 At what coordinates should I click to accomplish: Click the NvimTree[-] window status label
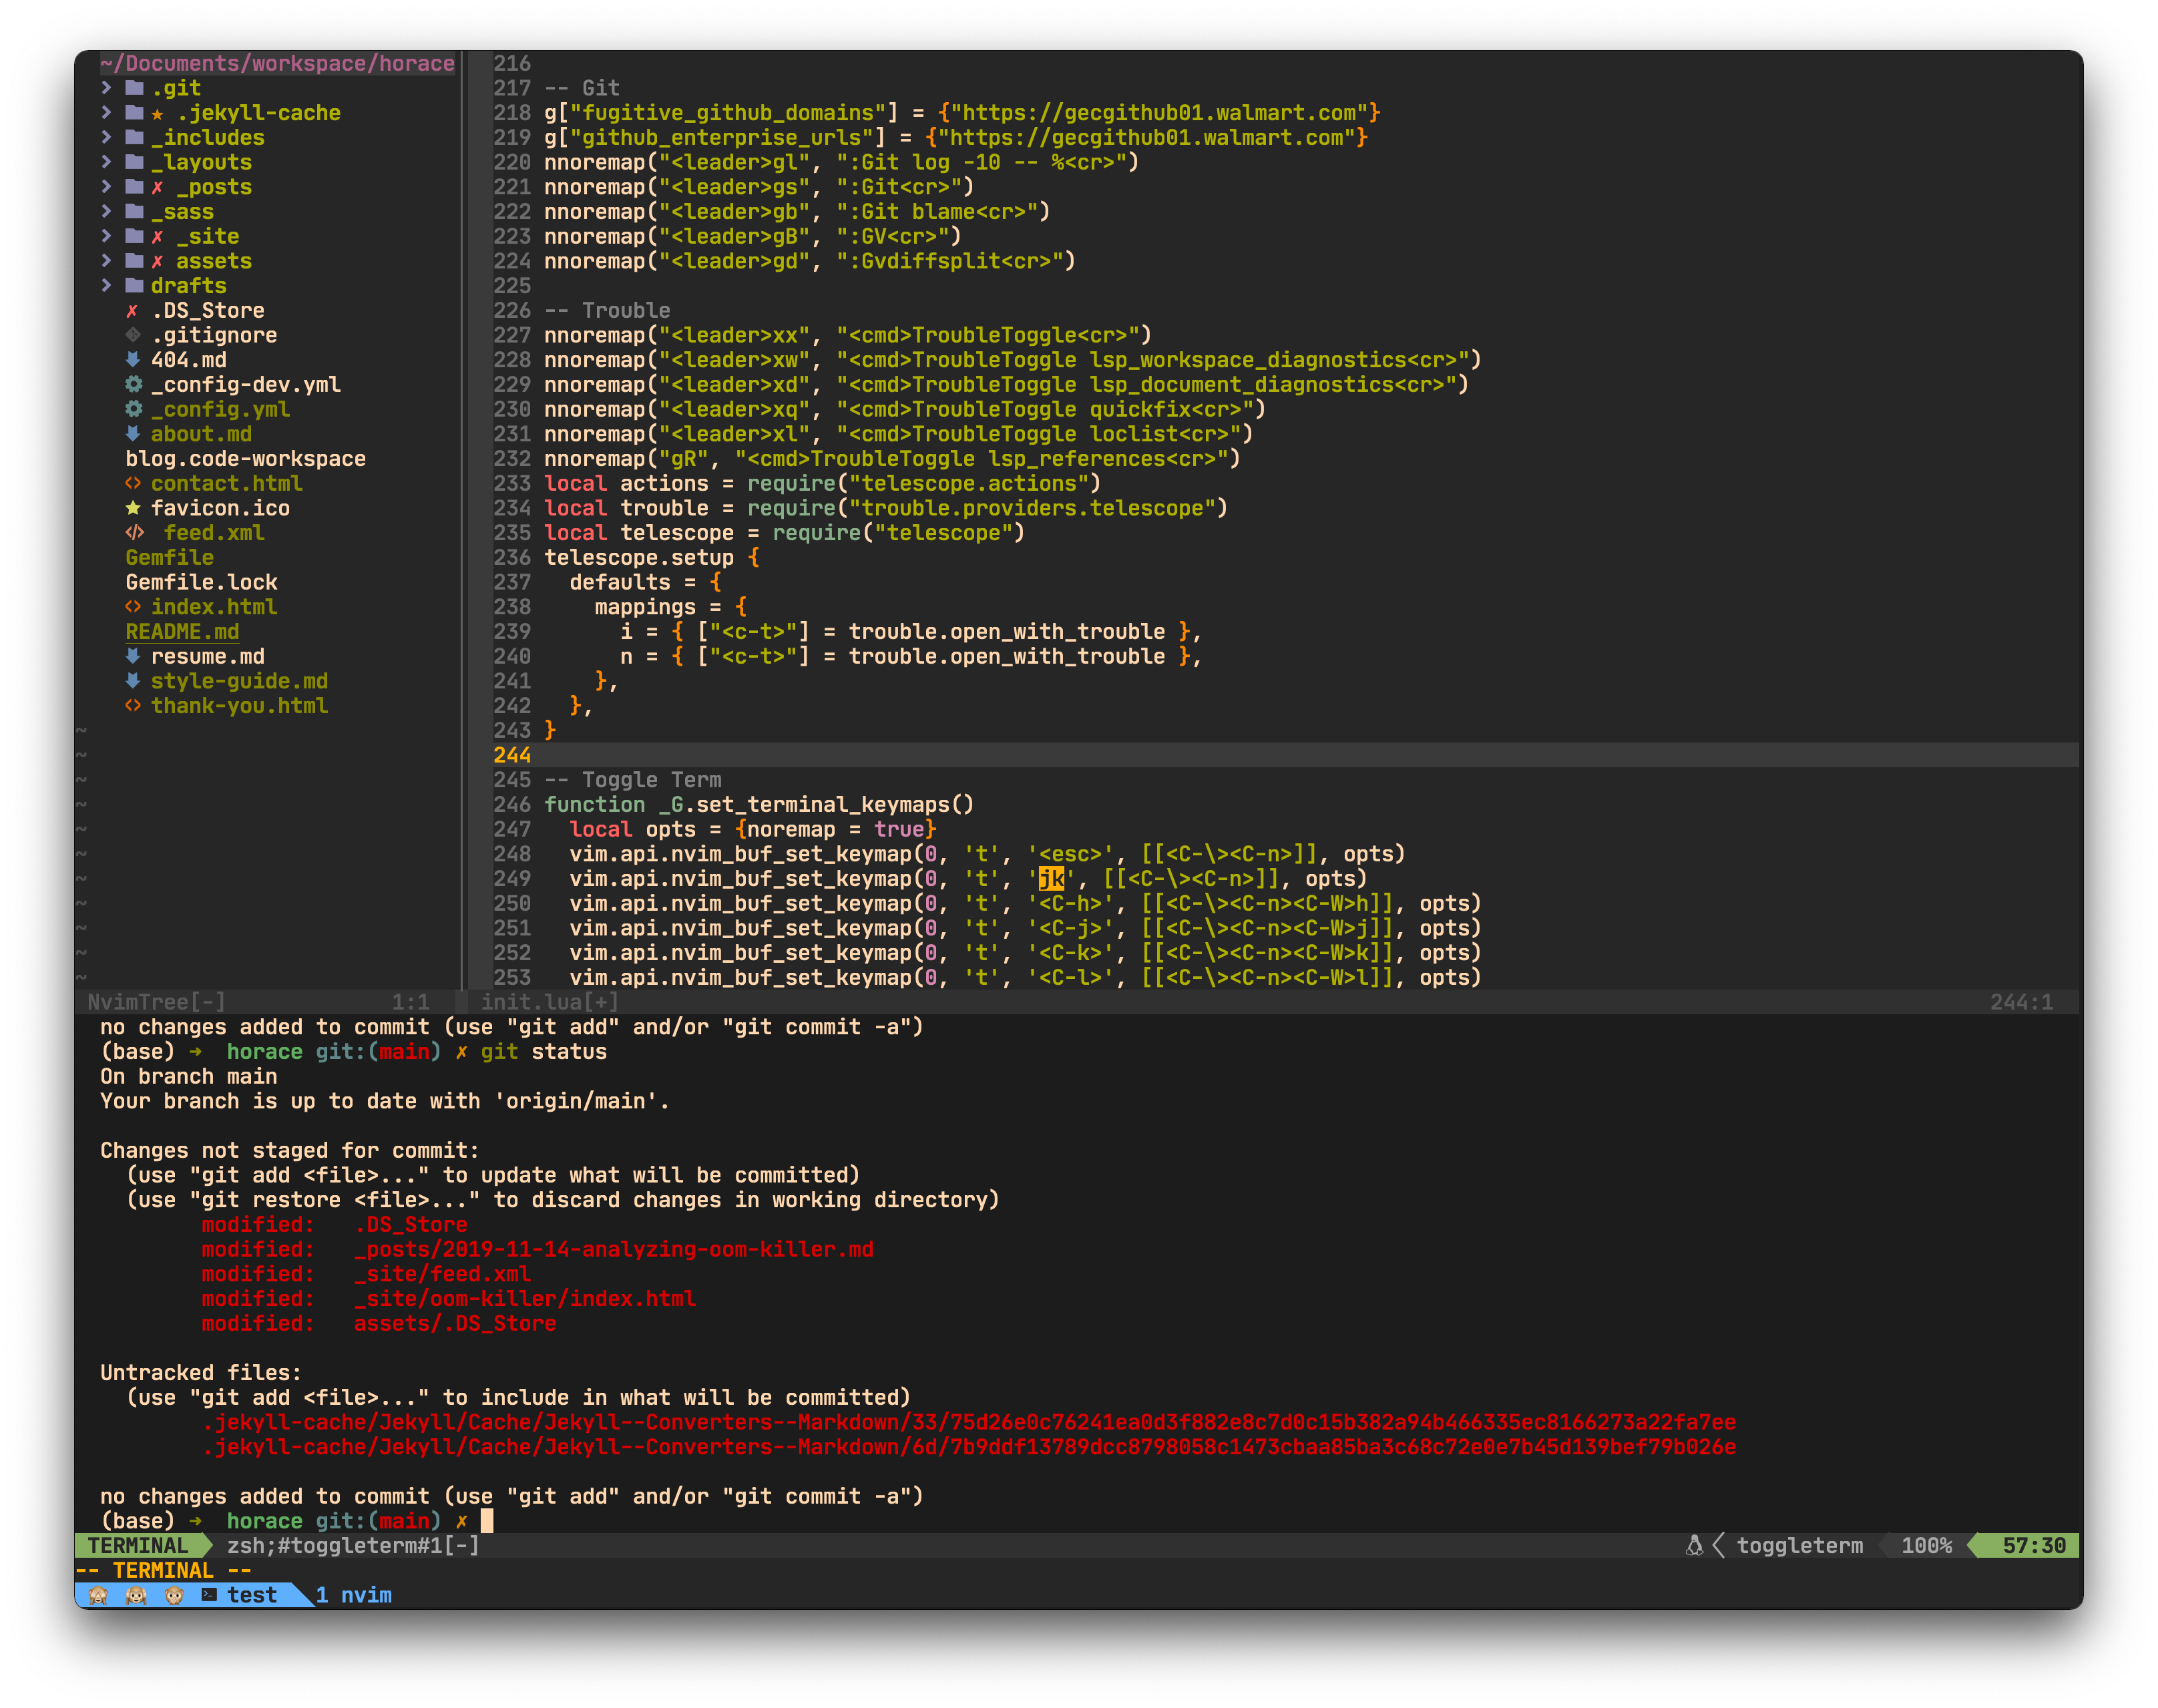(156, 1001)
